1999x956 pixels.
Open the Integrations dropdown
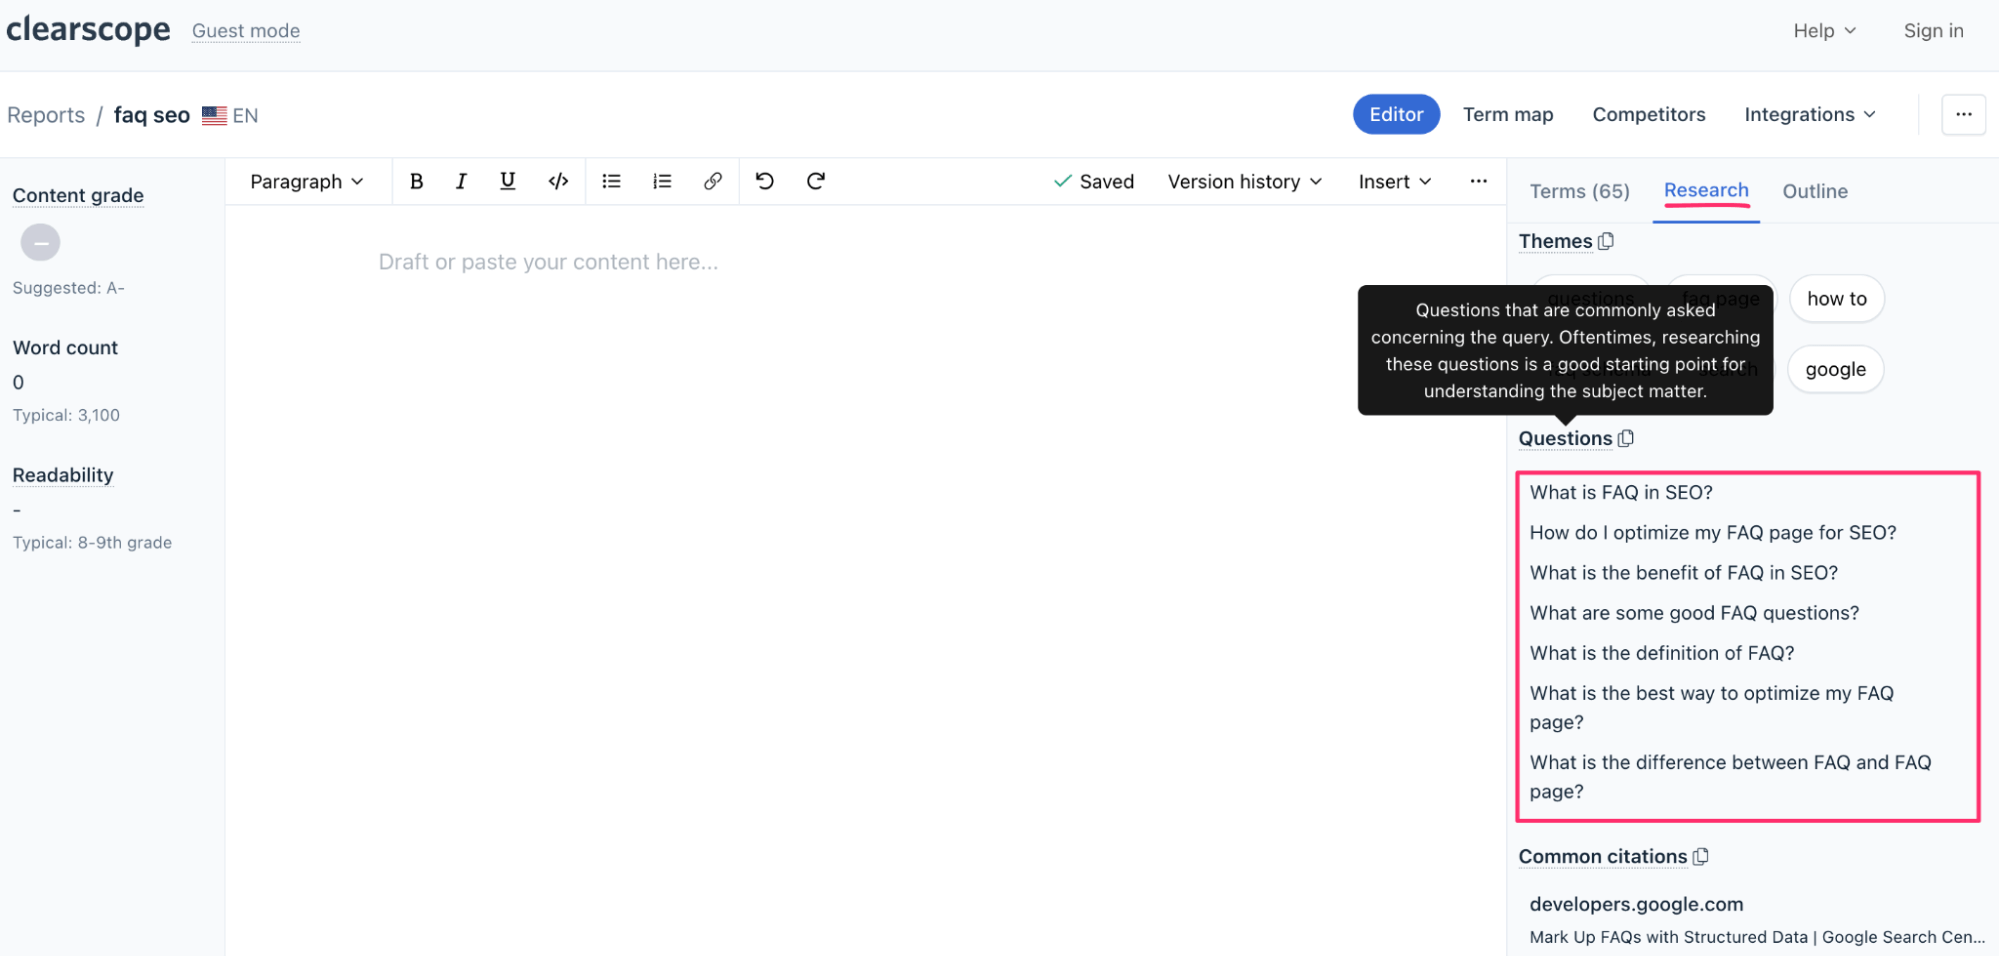1810,114
